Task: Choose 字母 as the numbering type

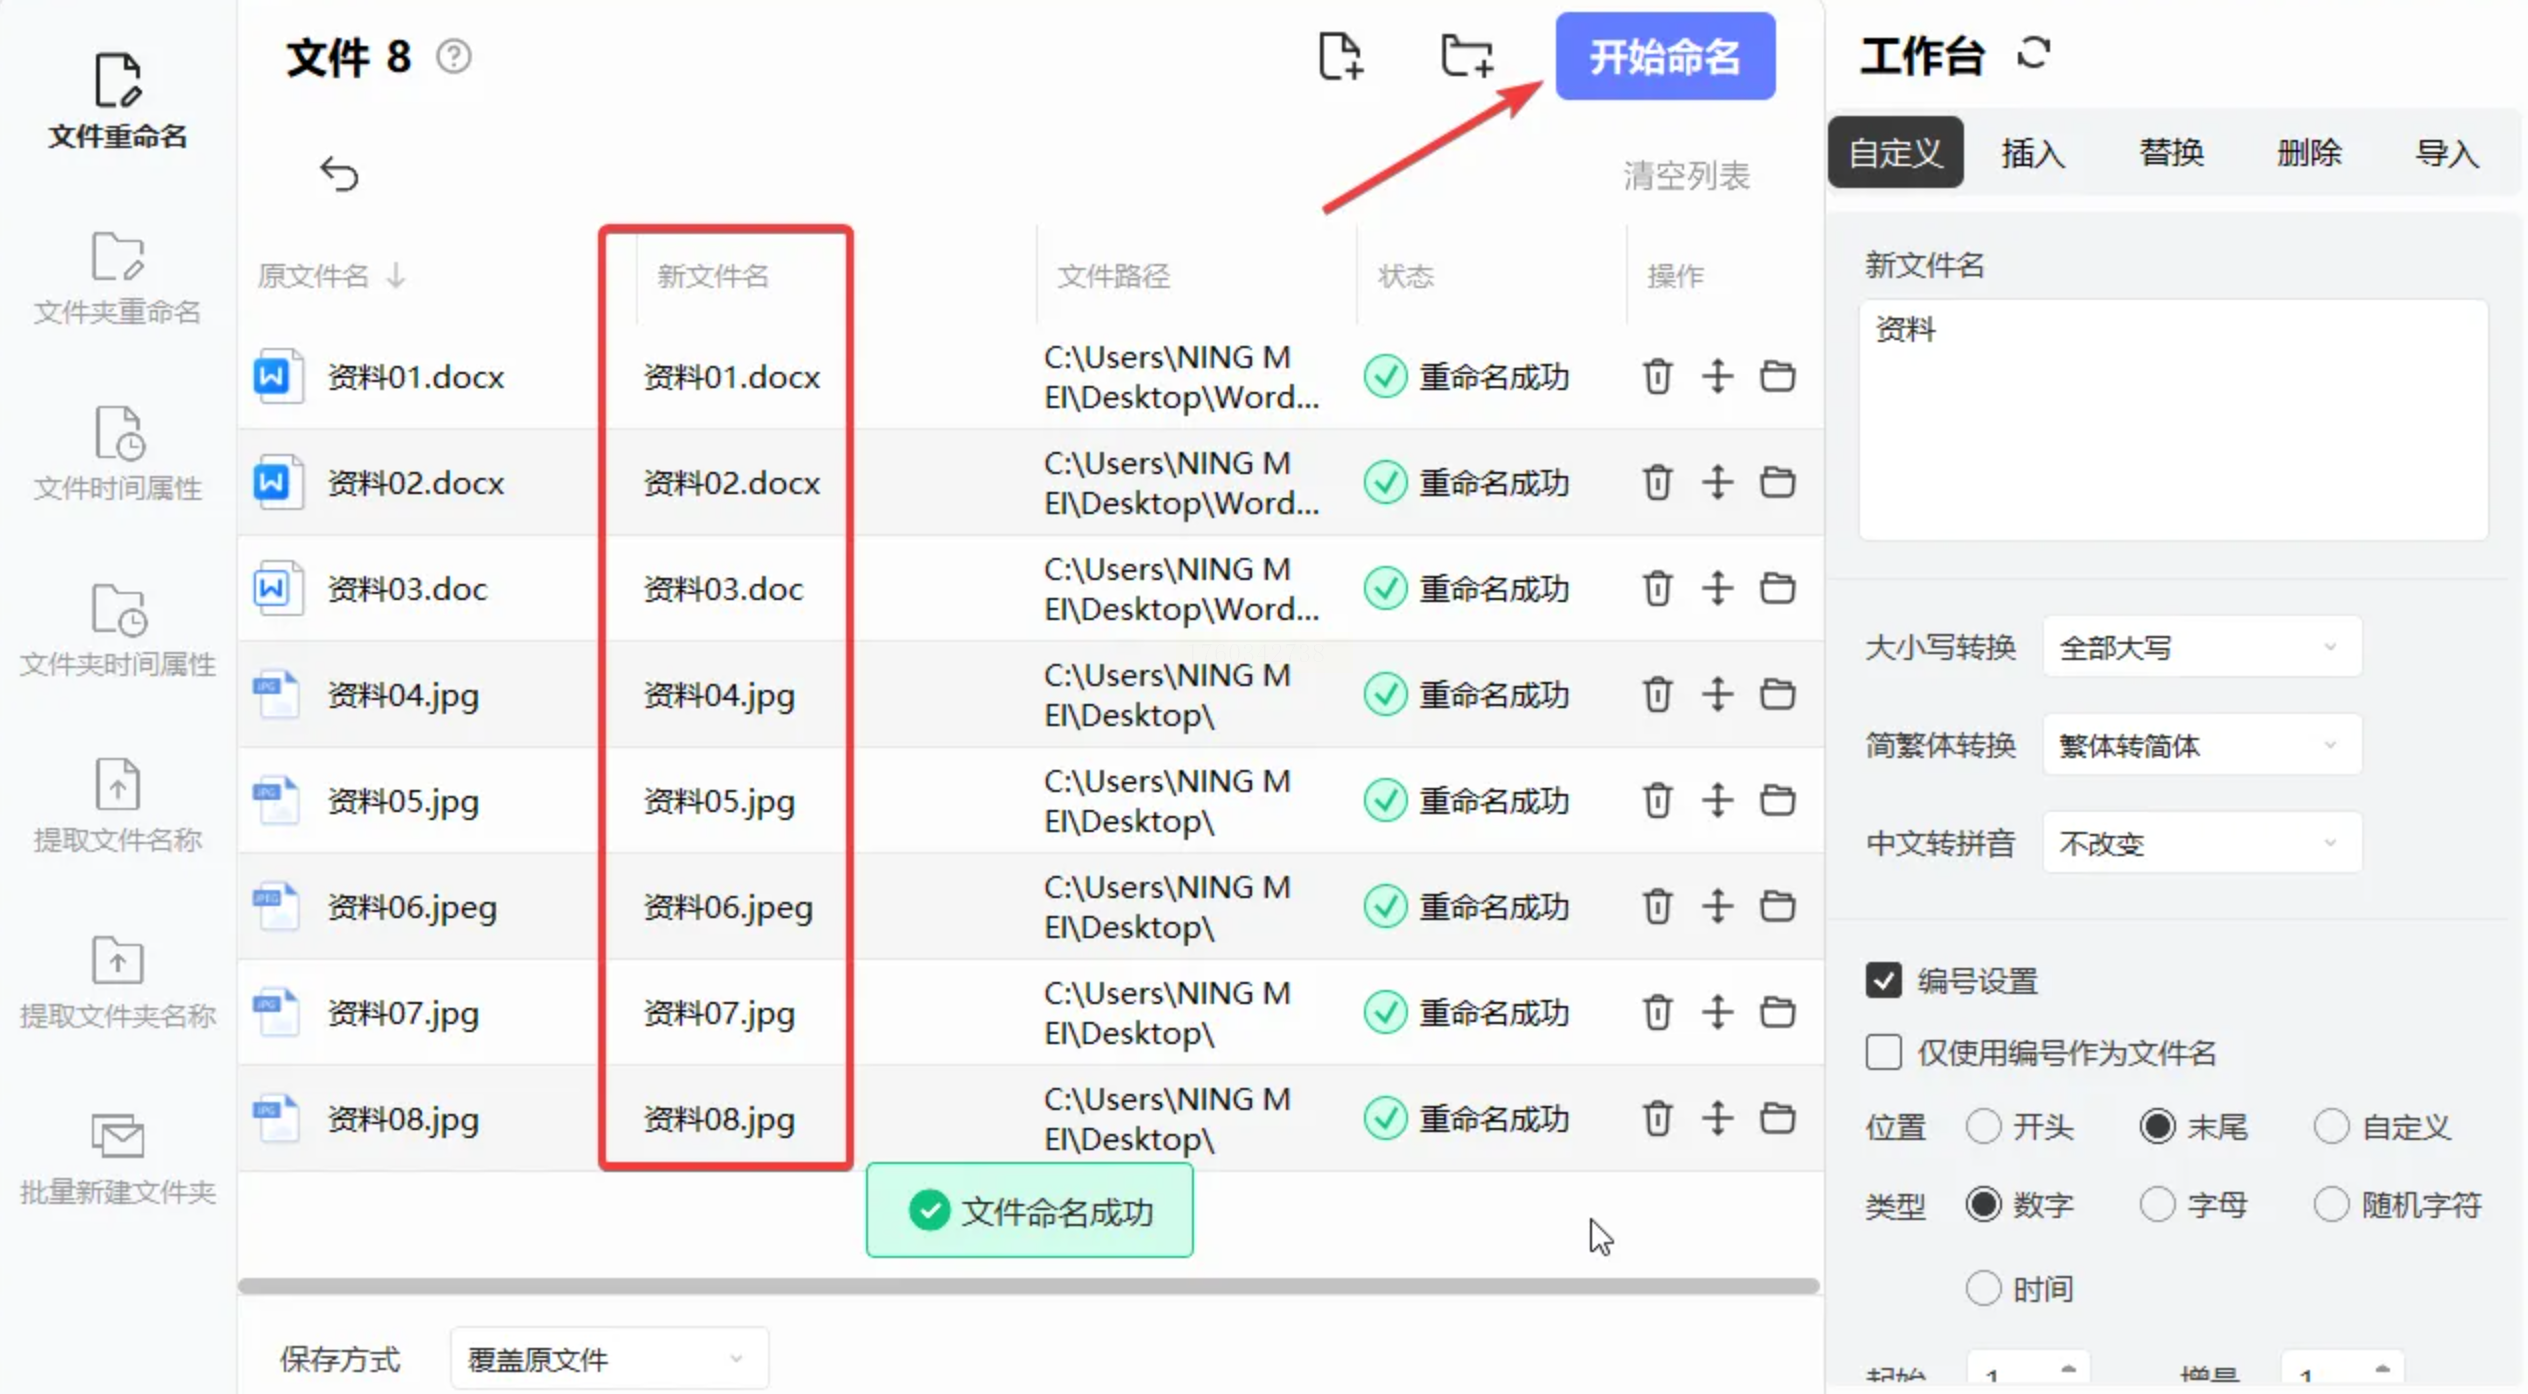Action: click(x=2157, y=1204)
